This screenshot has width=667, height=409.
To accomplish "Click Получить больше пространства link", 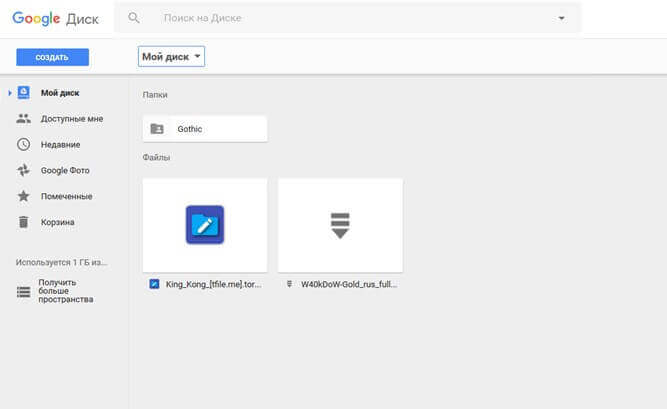I will [x=66, y=291].
